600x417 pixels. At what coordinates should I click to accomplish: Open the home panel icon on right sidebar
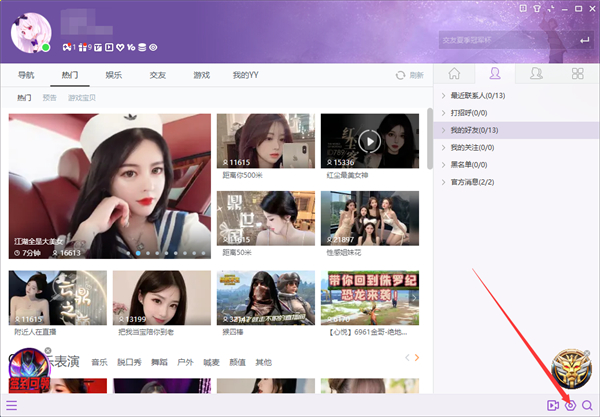455,74
